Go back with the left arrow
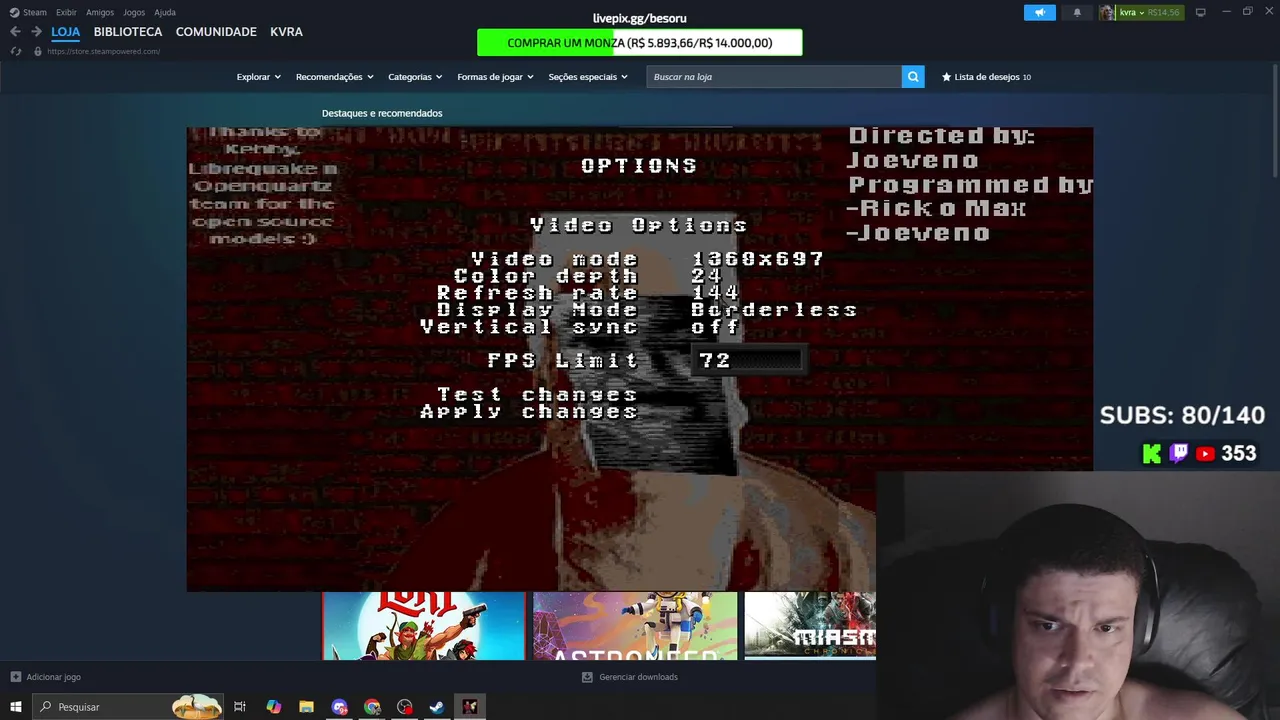 [15, 31]
